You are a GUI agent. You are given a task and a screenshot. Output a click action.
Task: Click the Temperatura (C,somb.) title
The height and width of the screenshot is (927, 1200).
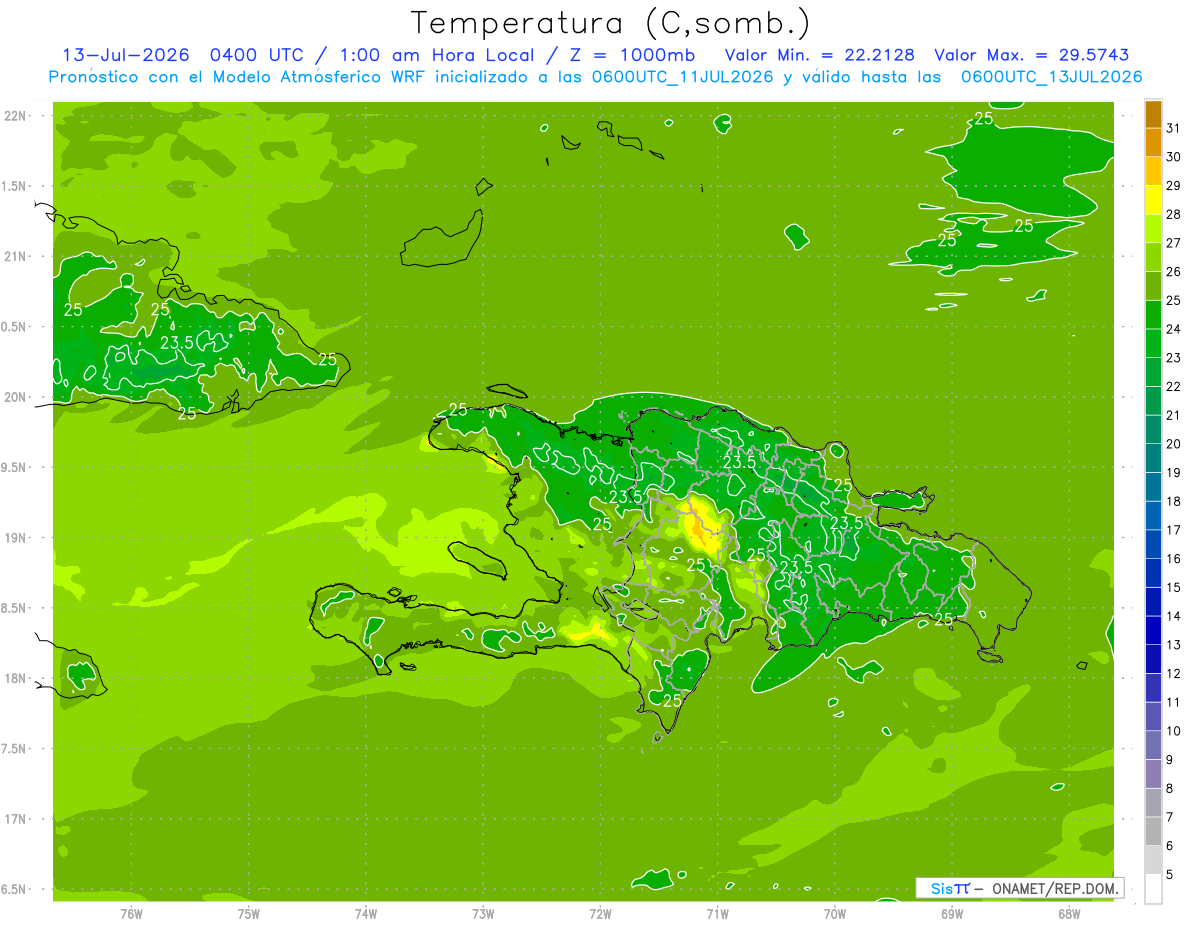coord(611,22)
